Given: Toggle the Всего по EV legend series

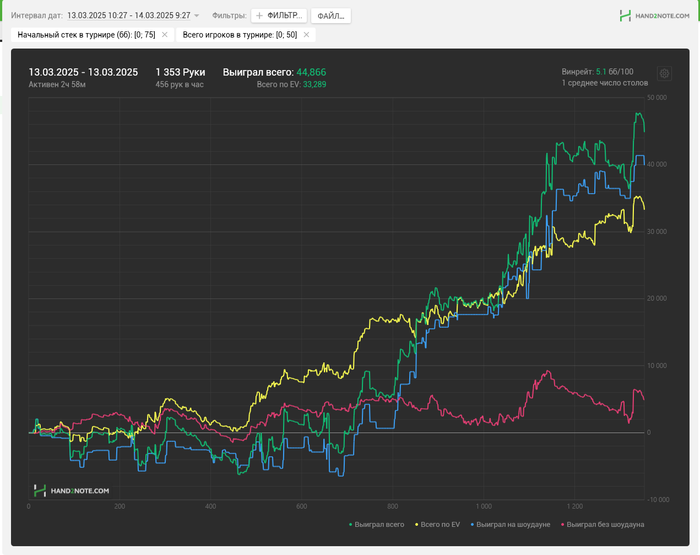Looking at the screenshot, I should [438, 525].
